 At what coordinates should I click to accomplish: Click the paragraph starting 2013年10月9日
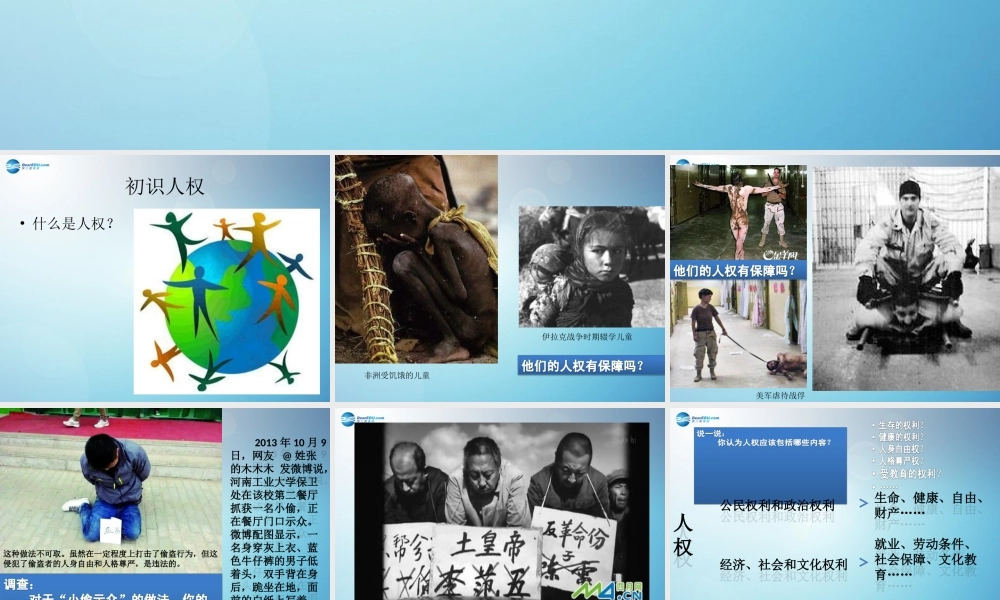tap(279, 518)
